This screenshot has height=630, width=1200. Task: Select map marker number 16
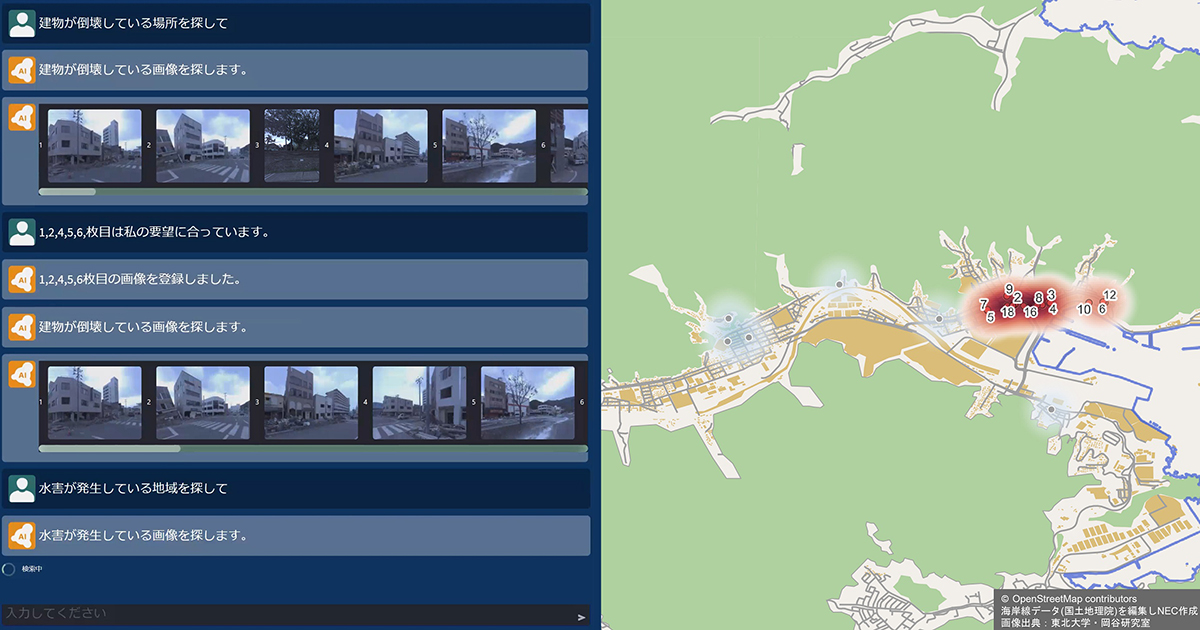pos(1031,313)
